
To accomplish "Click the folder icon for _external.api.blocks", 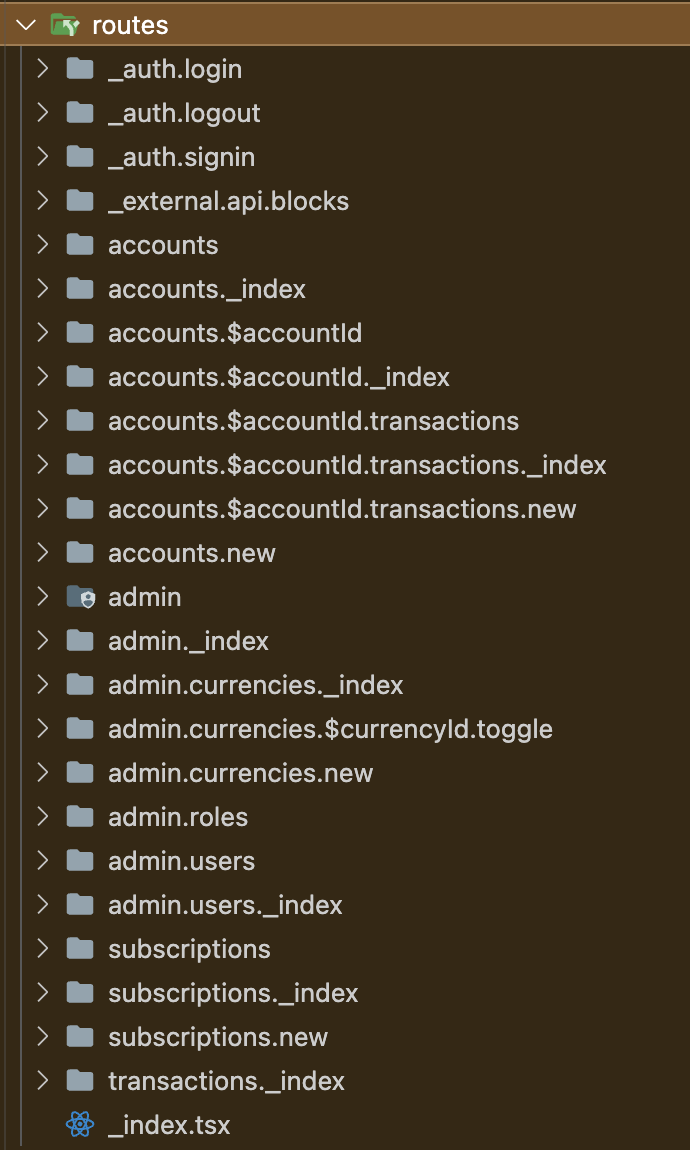I will [80, 200].
